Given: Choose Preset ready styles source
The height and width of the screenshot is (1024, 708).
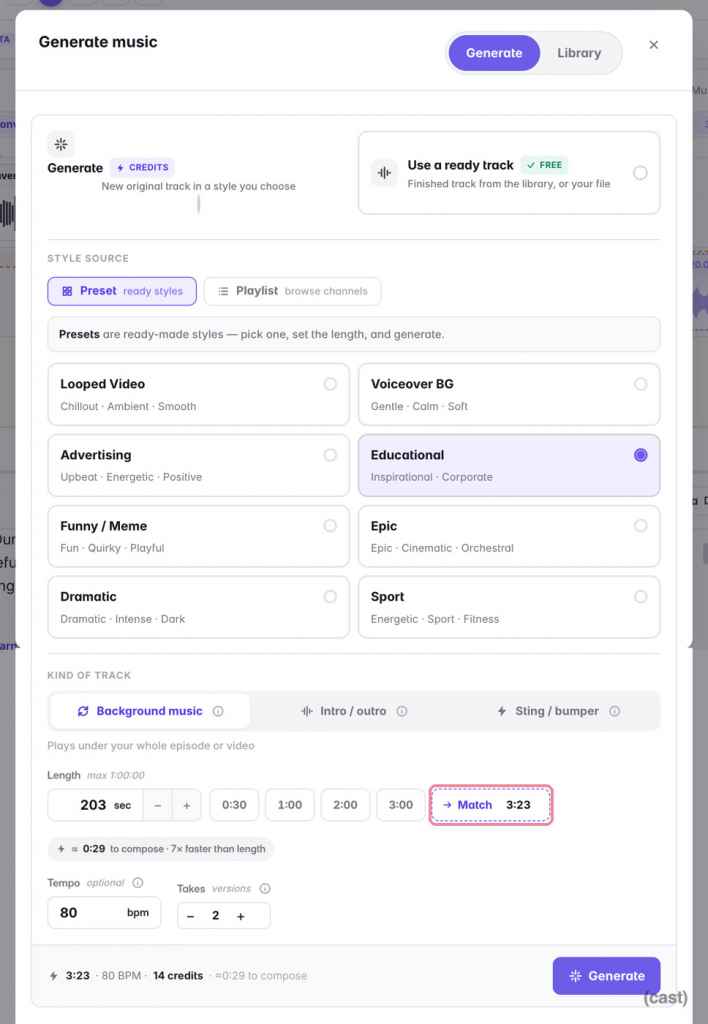Looking at the screenshot, I should coord(121,291).
